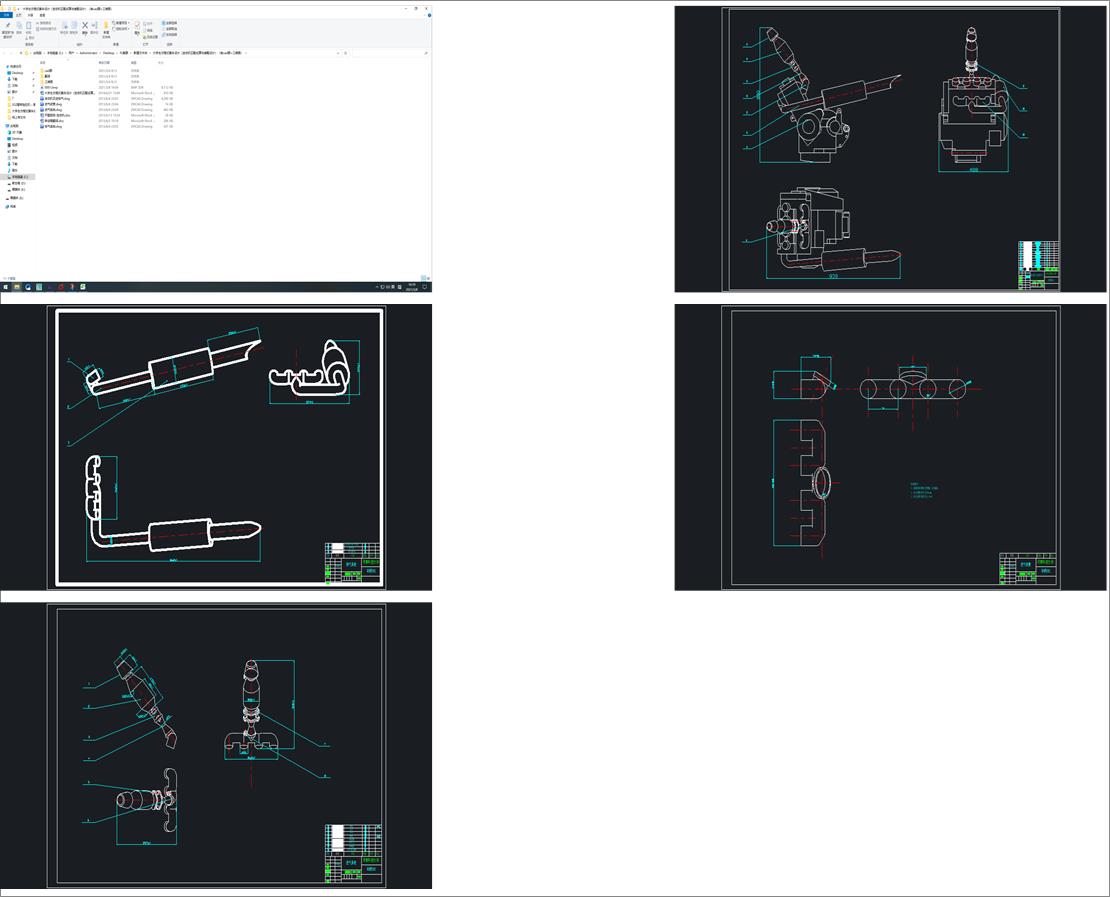Open the manifold part drawing with red centerlines
Viewport: 1110px width, 897px height.
pos(890,447)
